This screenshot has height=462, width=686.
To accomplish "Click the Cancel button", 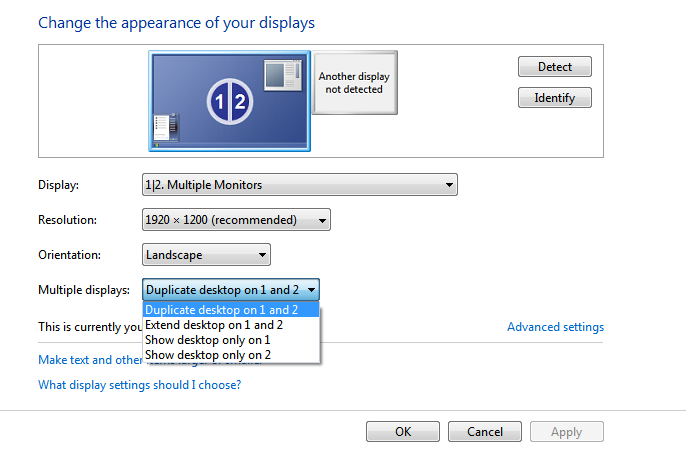I will [484, 432].
